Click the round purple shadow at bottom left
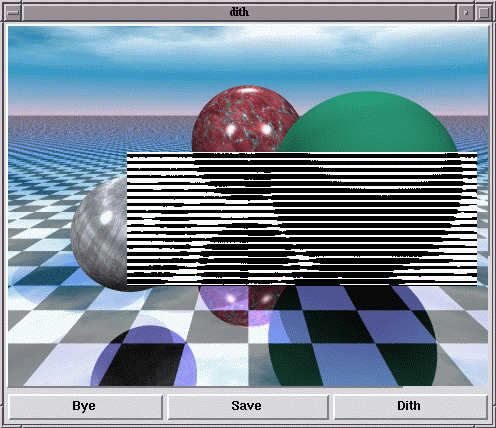 coord(144,356)
